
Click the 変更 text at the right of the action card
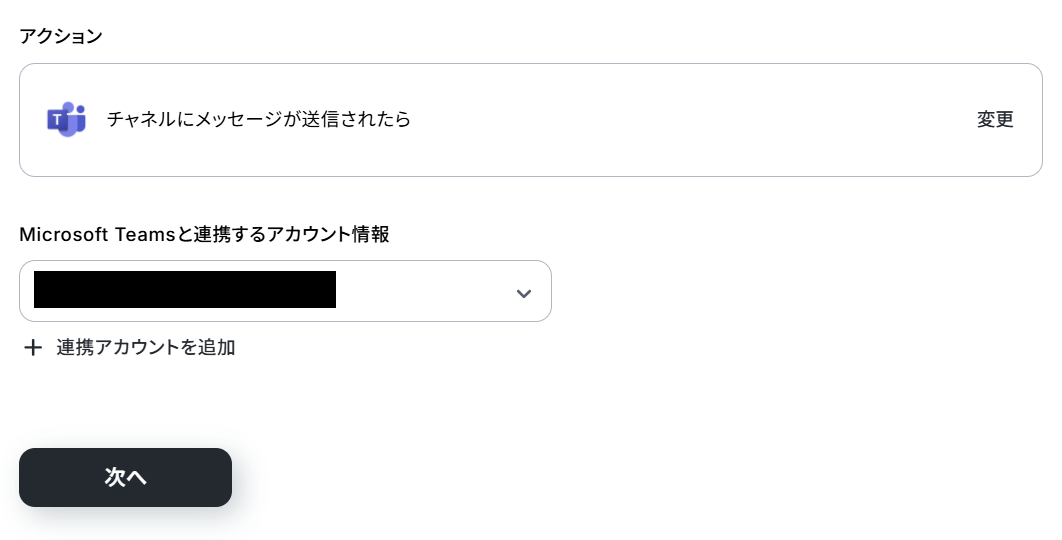[x=995, y=119]
